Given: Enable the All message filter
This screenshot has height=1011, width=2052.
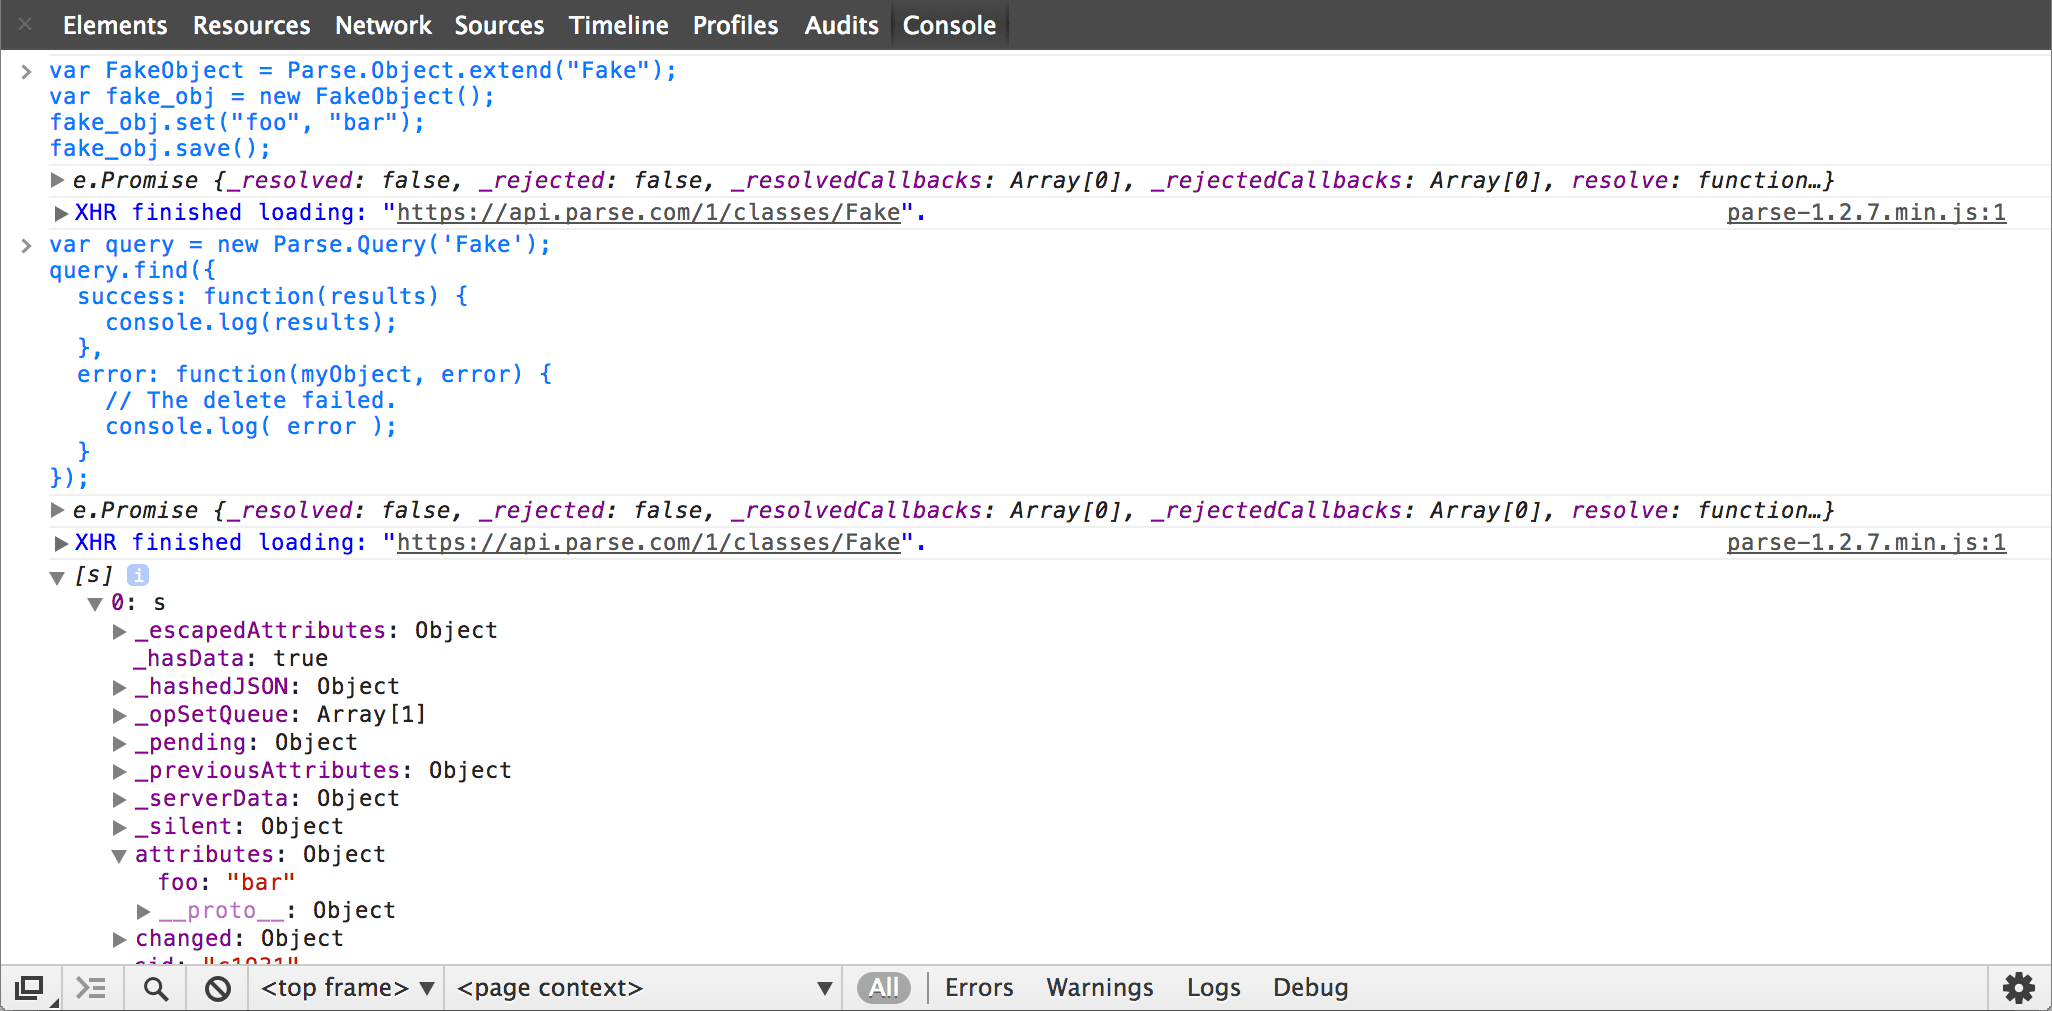Looking at the screenshot, I should coord(884,987).
